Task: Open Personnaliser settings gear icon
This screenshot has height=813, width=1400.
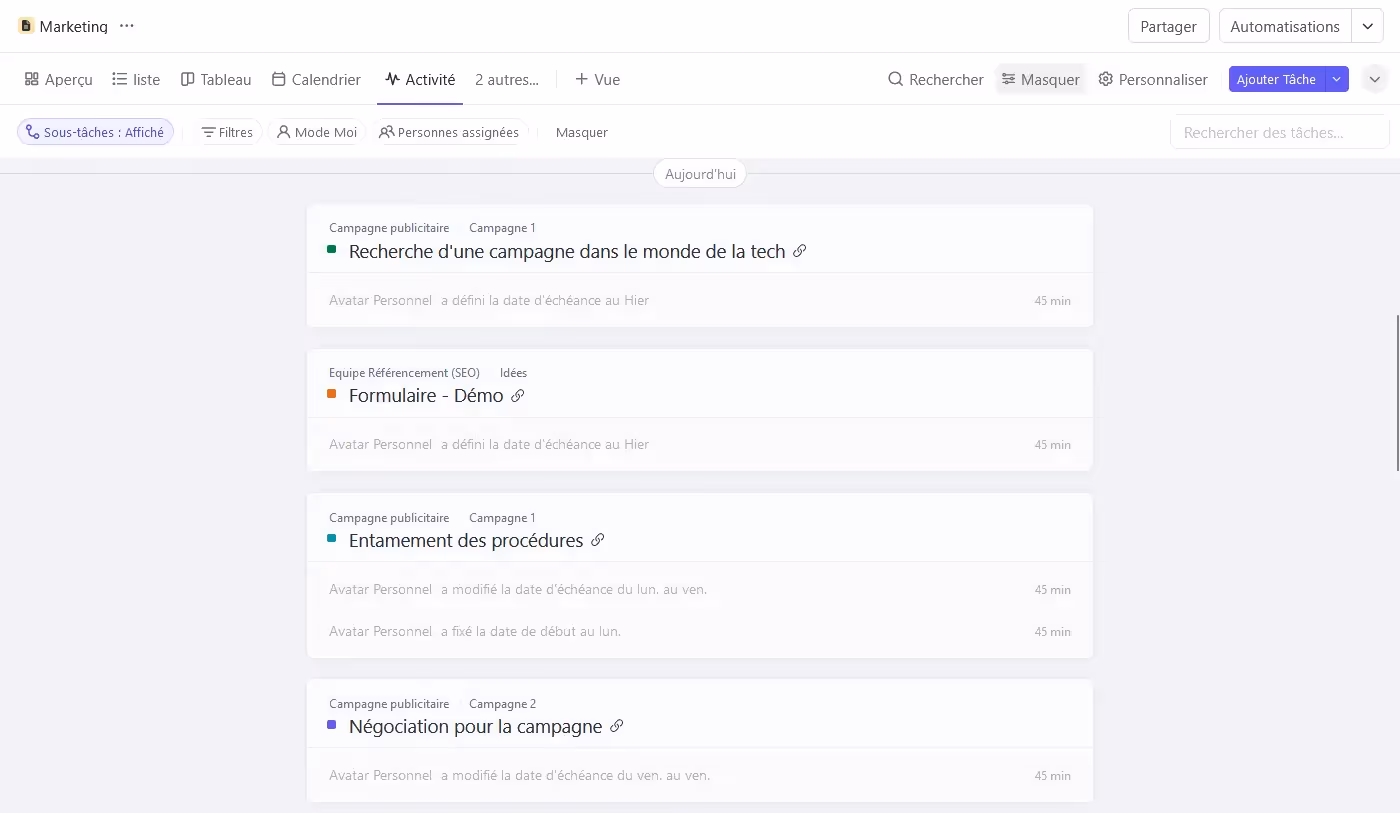Action: click(1106, 79)
